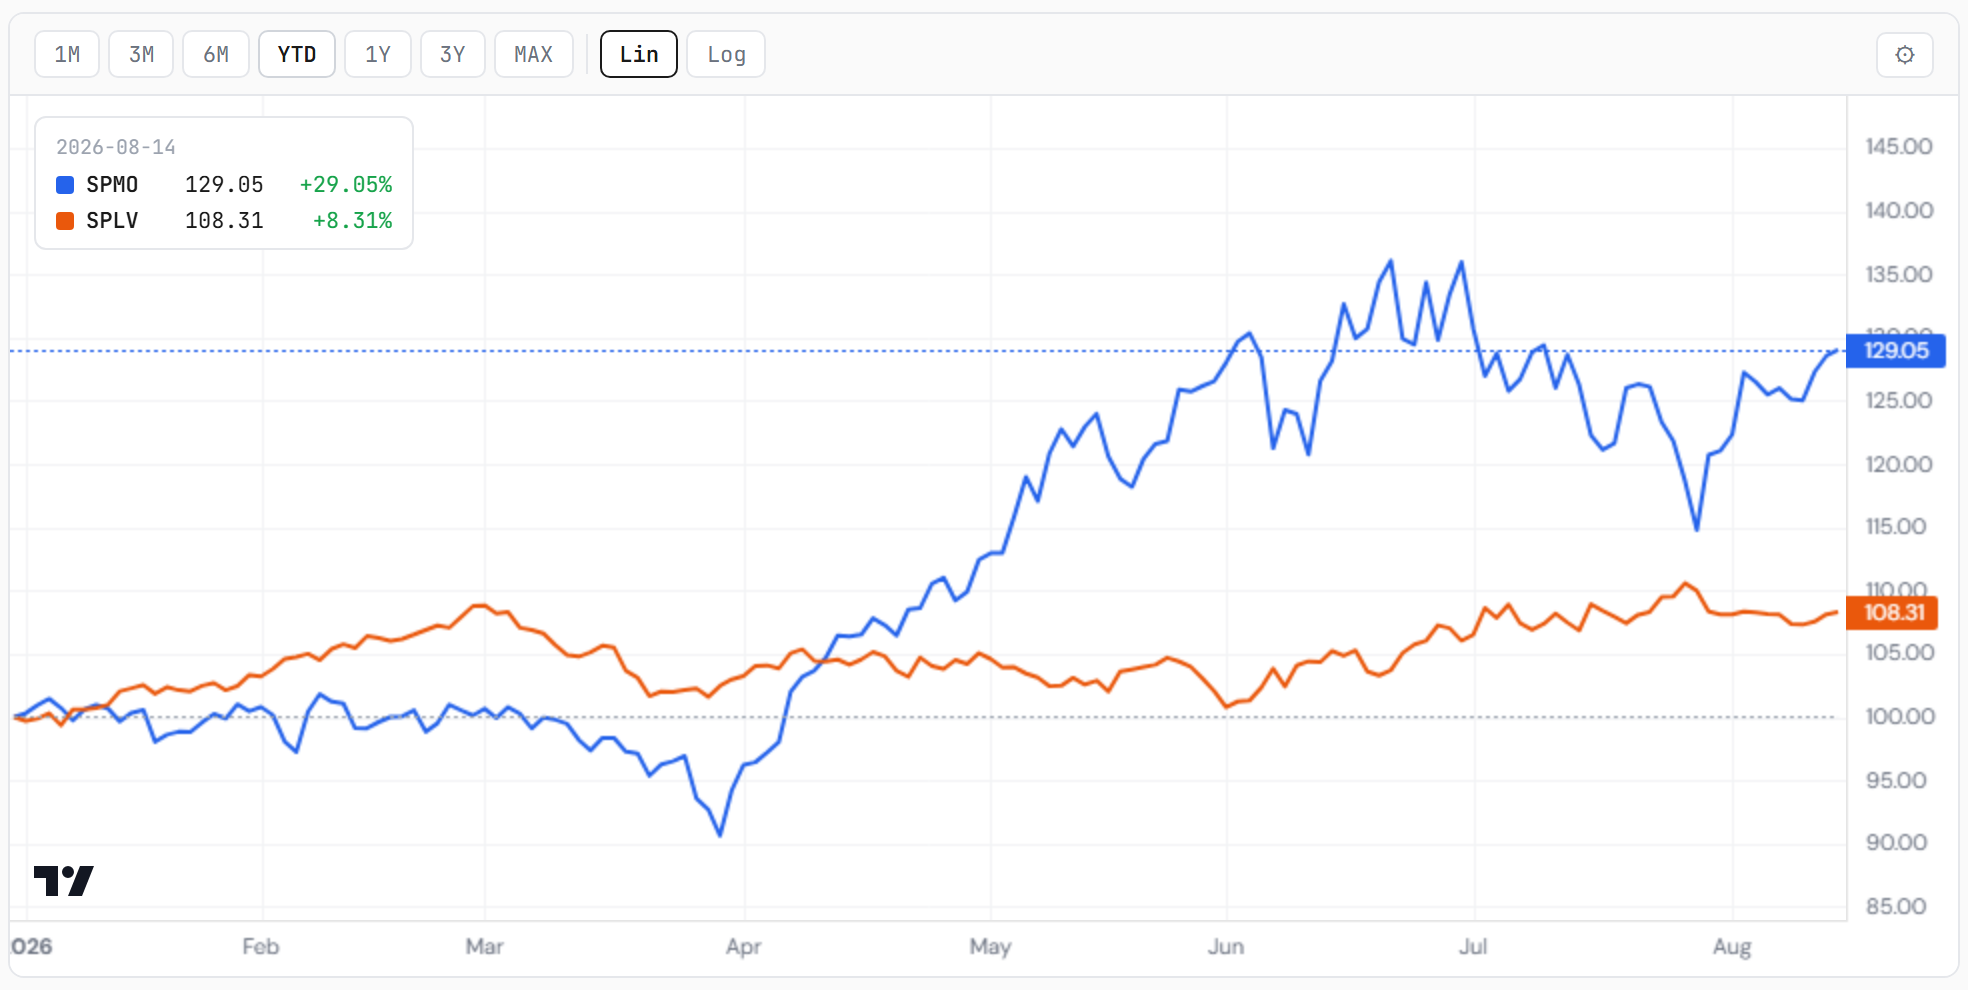Choose the YTD range button

pos(297,54)
